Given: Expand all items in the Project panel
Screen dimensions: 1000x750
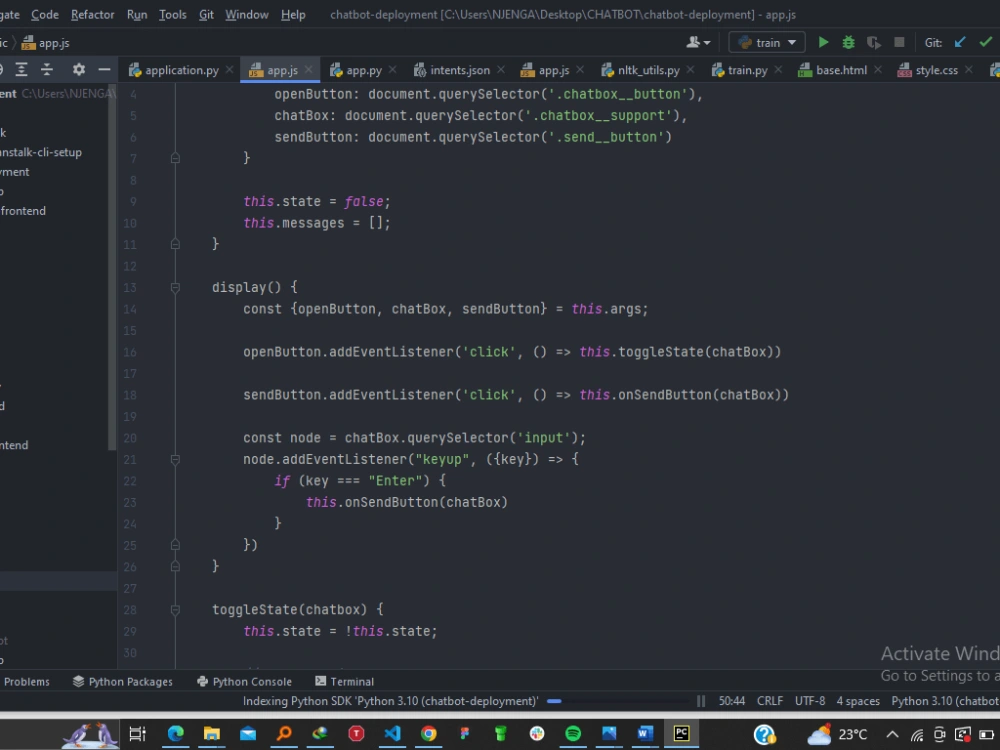Looking at the screenshot, I should (21, 70).
